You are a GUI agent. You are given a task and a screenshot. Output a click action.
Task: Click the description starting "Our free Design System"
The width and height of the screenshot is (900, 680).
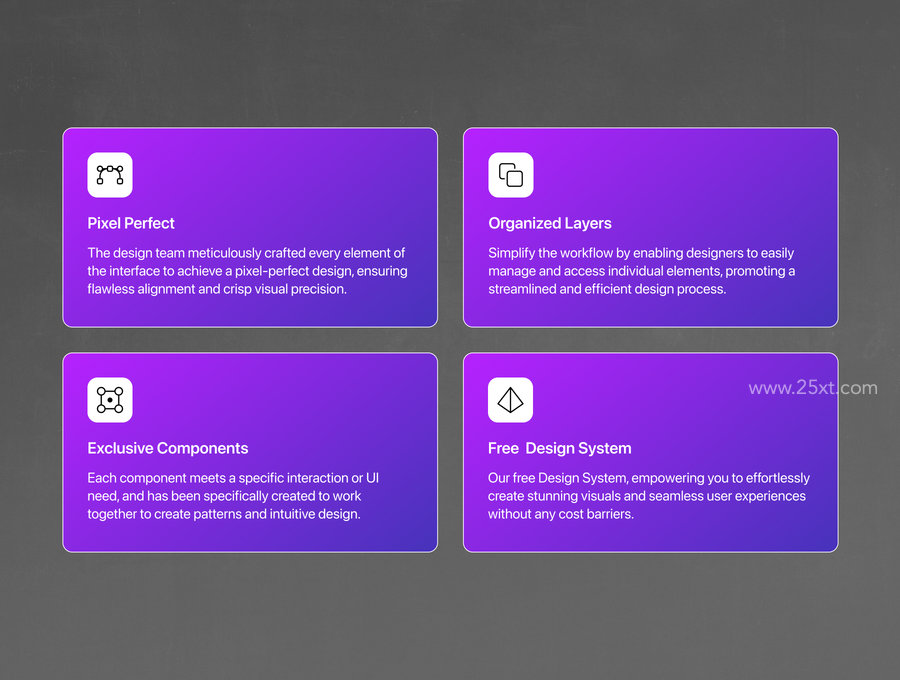click(x=649, y=496)
